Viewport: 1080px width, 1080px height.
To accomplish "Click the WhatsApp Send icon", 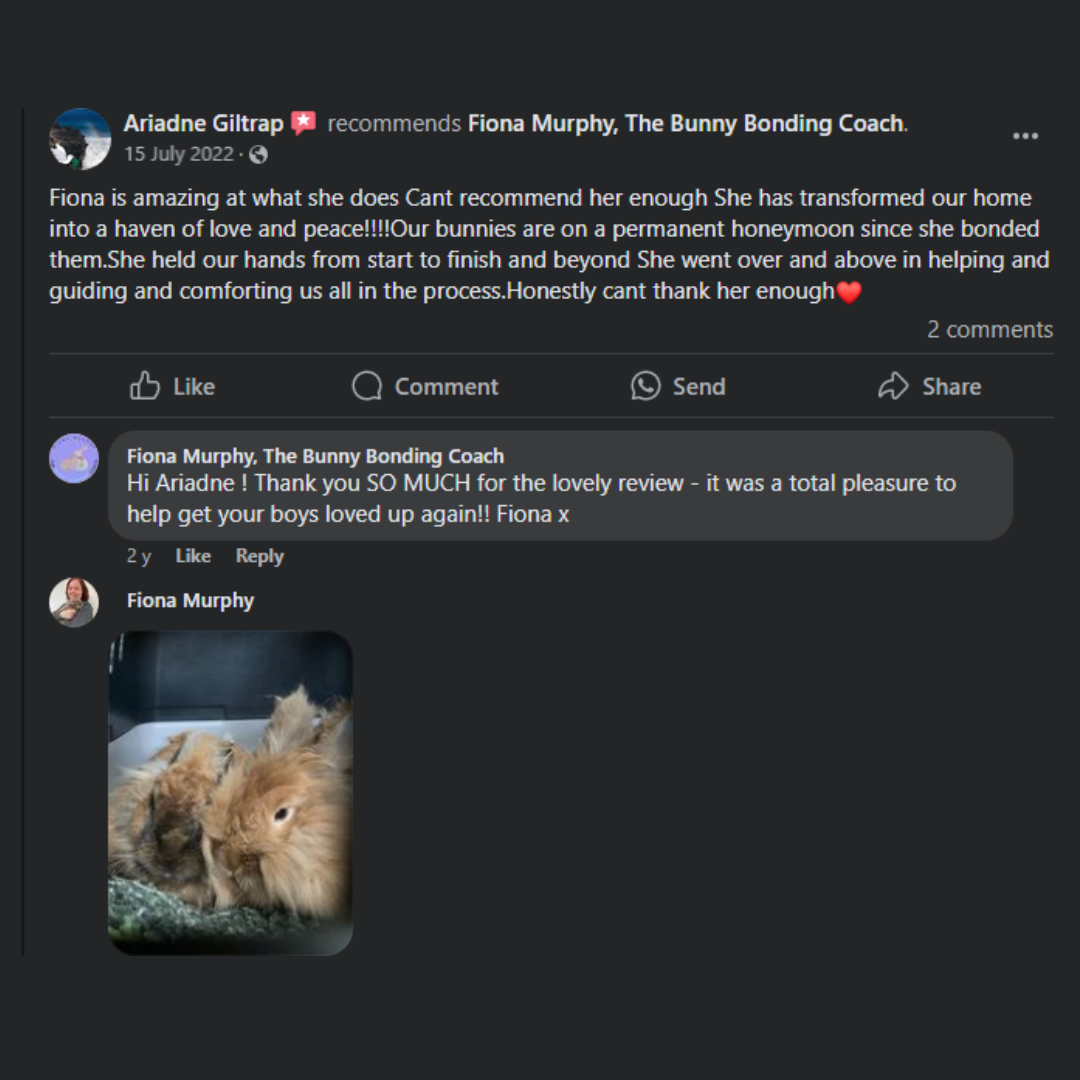I will (646, 386).
